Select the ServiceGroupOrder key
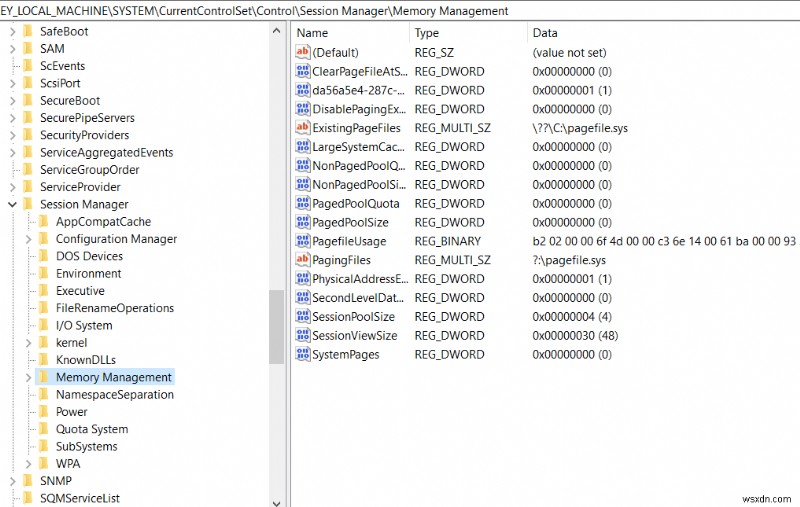The height and width of the screenshot is (507, 800). (x=89, y=170)
